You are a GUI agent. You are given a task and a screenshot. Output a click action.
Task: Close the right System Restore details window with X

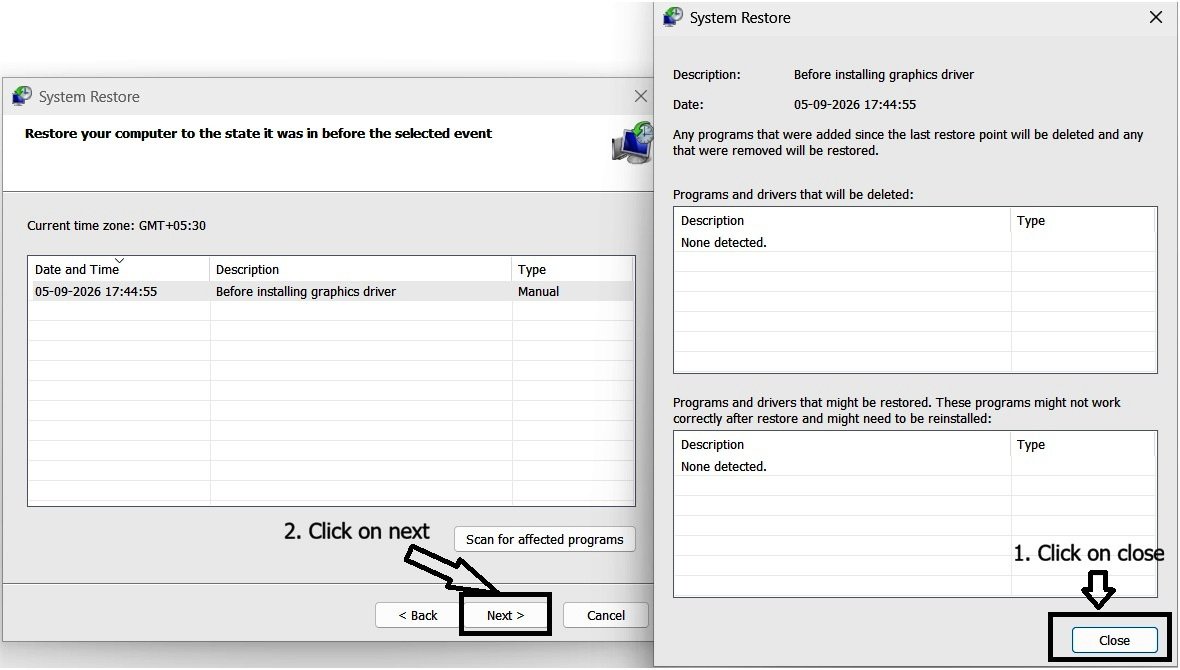tap(1156, 17)
